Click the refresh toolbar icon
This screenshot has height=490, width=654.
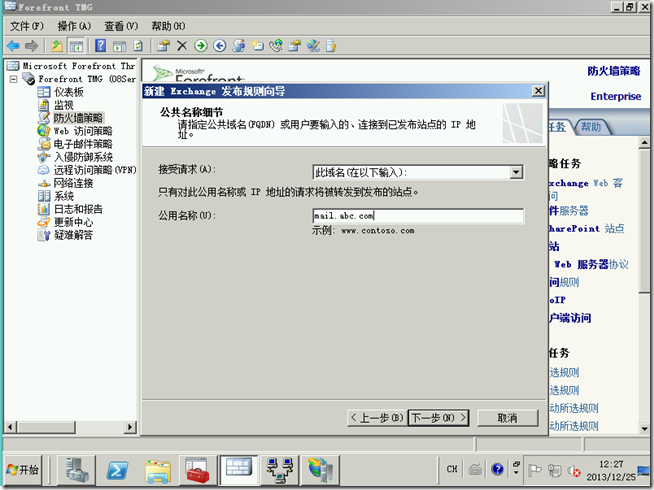coord(138,45)
